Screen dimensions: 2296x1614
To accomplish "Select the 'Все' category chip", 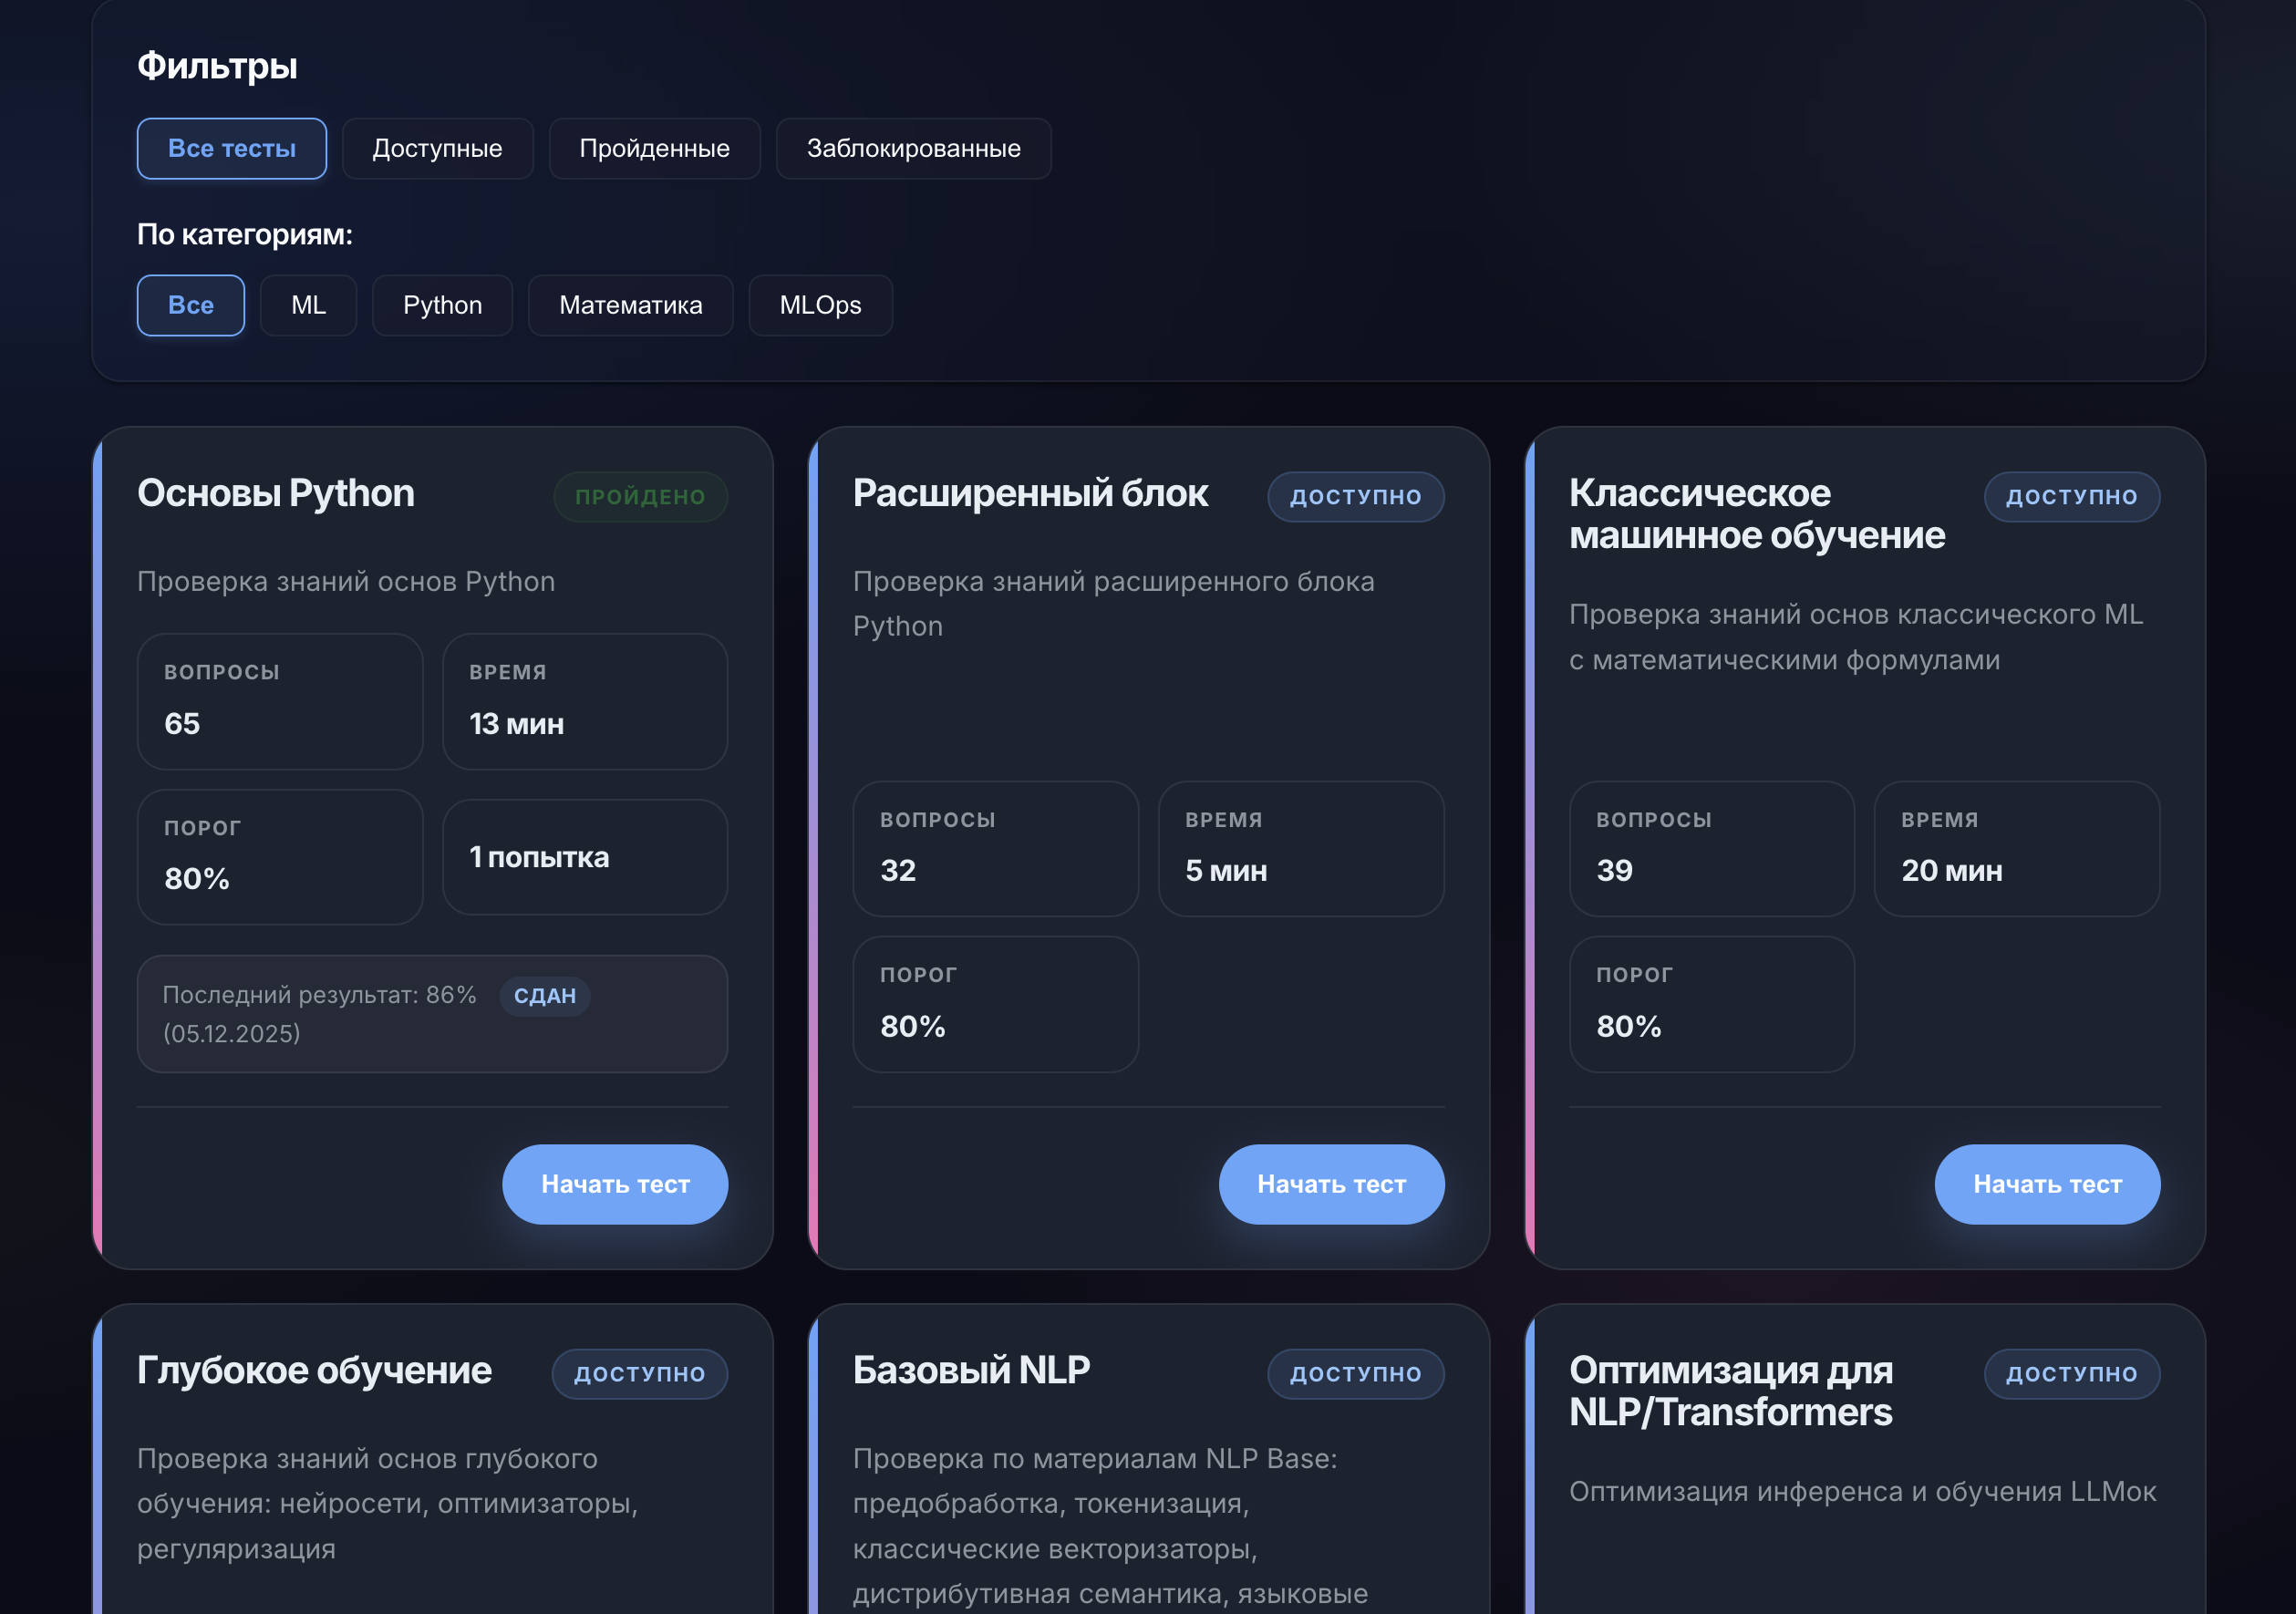I will 191,305.
